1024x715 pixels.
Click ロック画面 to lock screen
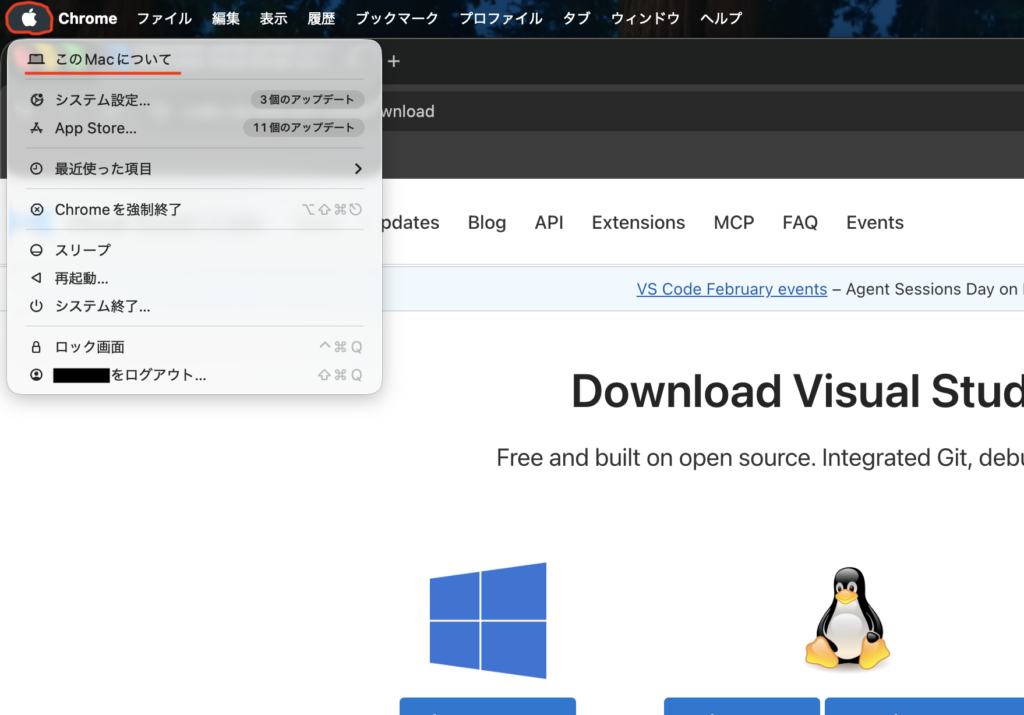89,347
